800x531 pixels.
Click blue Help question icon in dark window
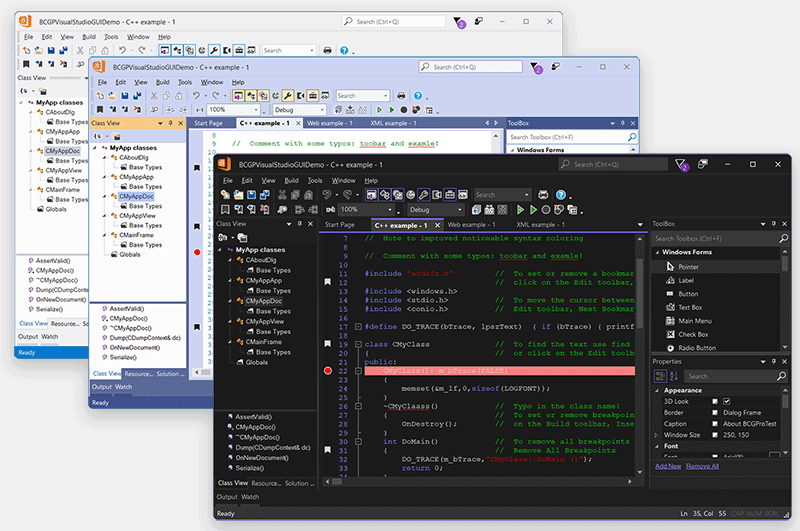click(560, 195)
